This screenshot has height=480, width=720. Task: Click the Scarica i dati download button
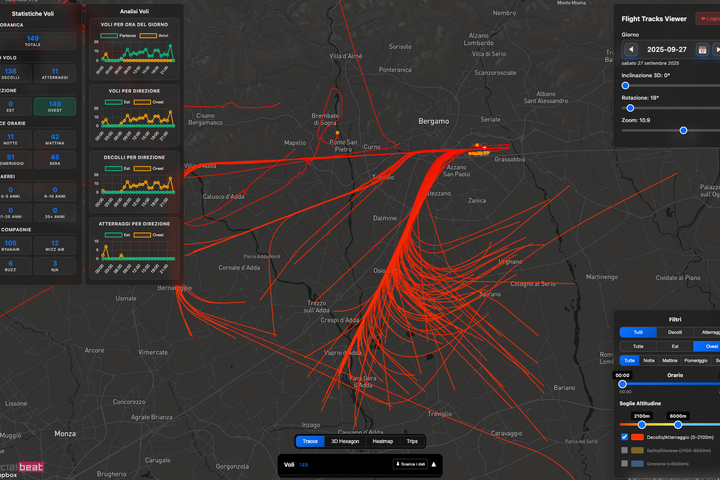coord(411,464)
